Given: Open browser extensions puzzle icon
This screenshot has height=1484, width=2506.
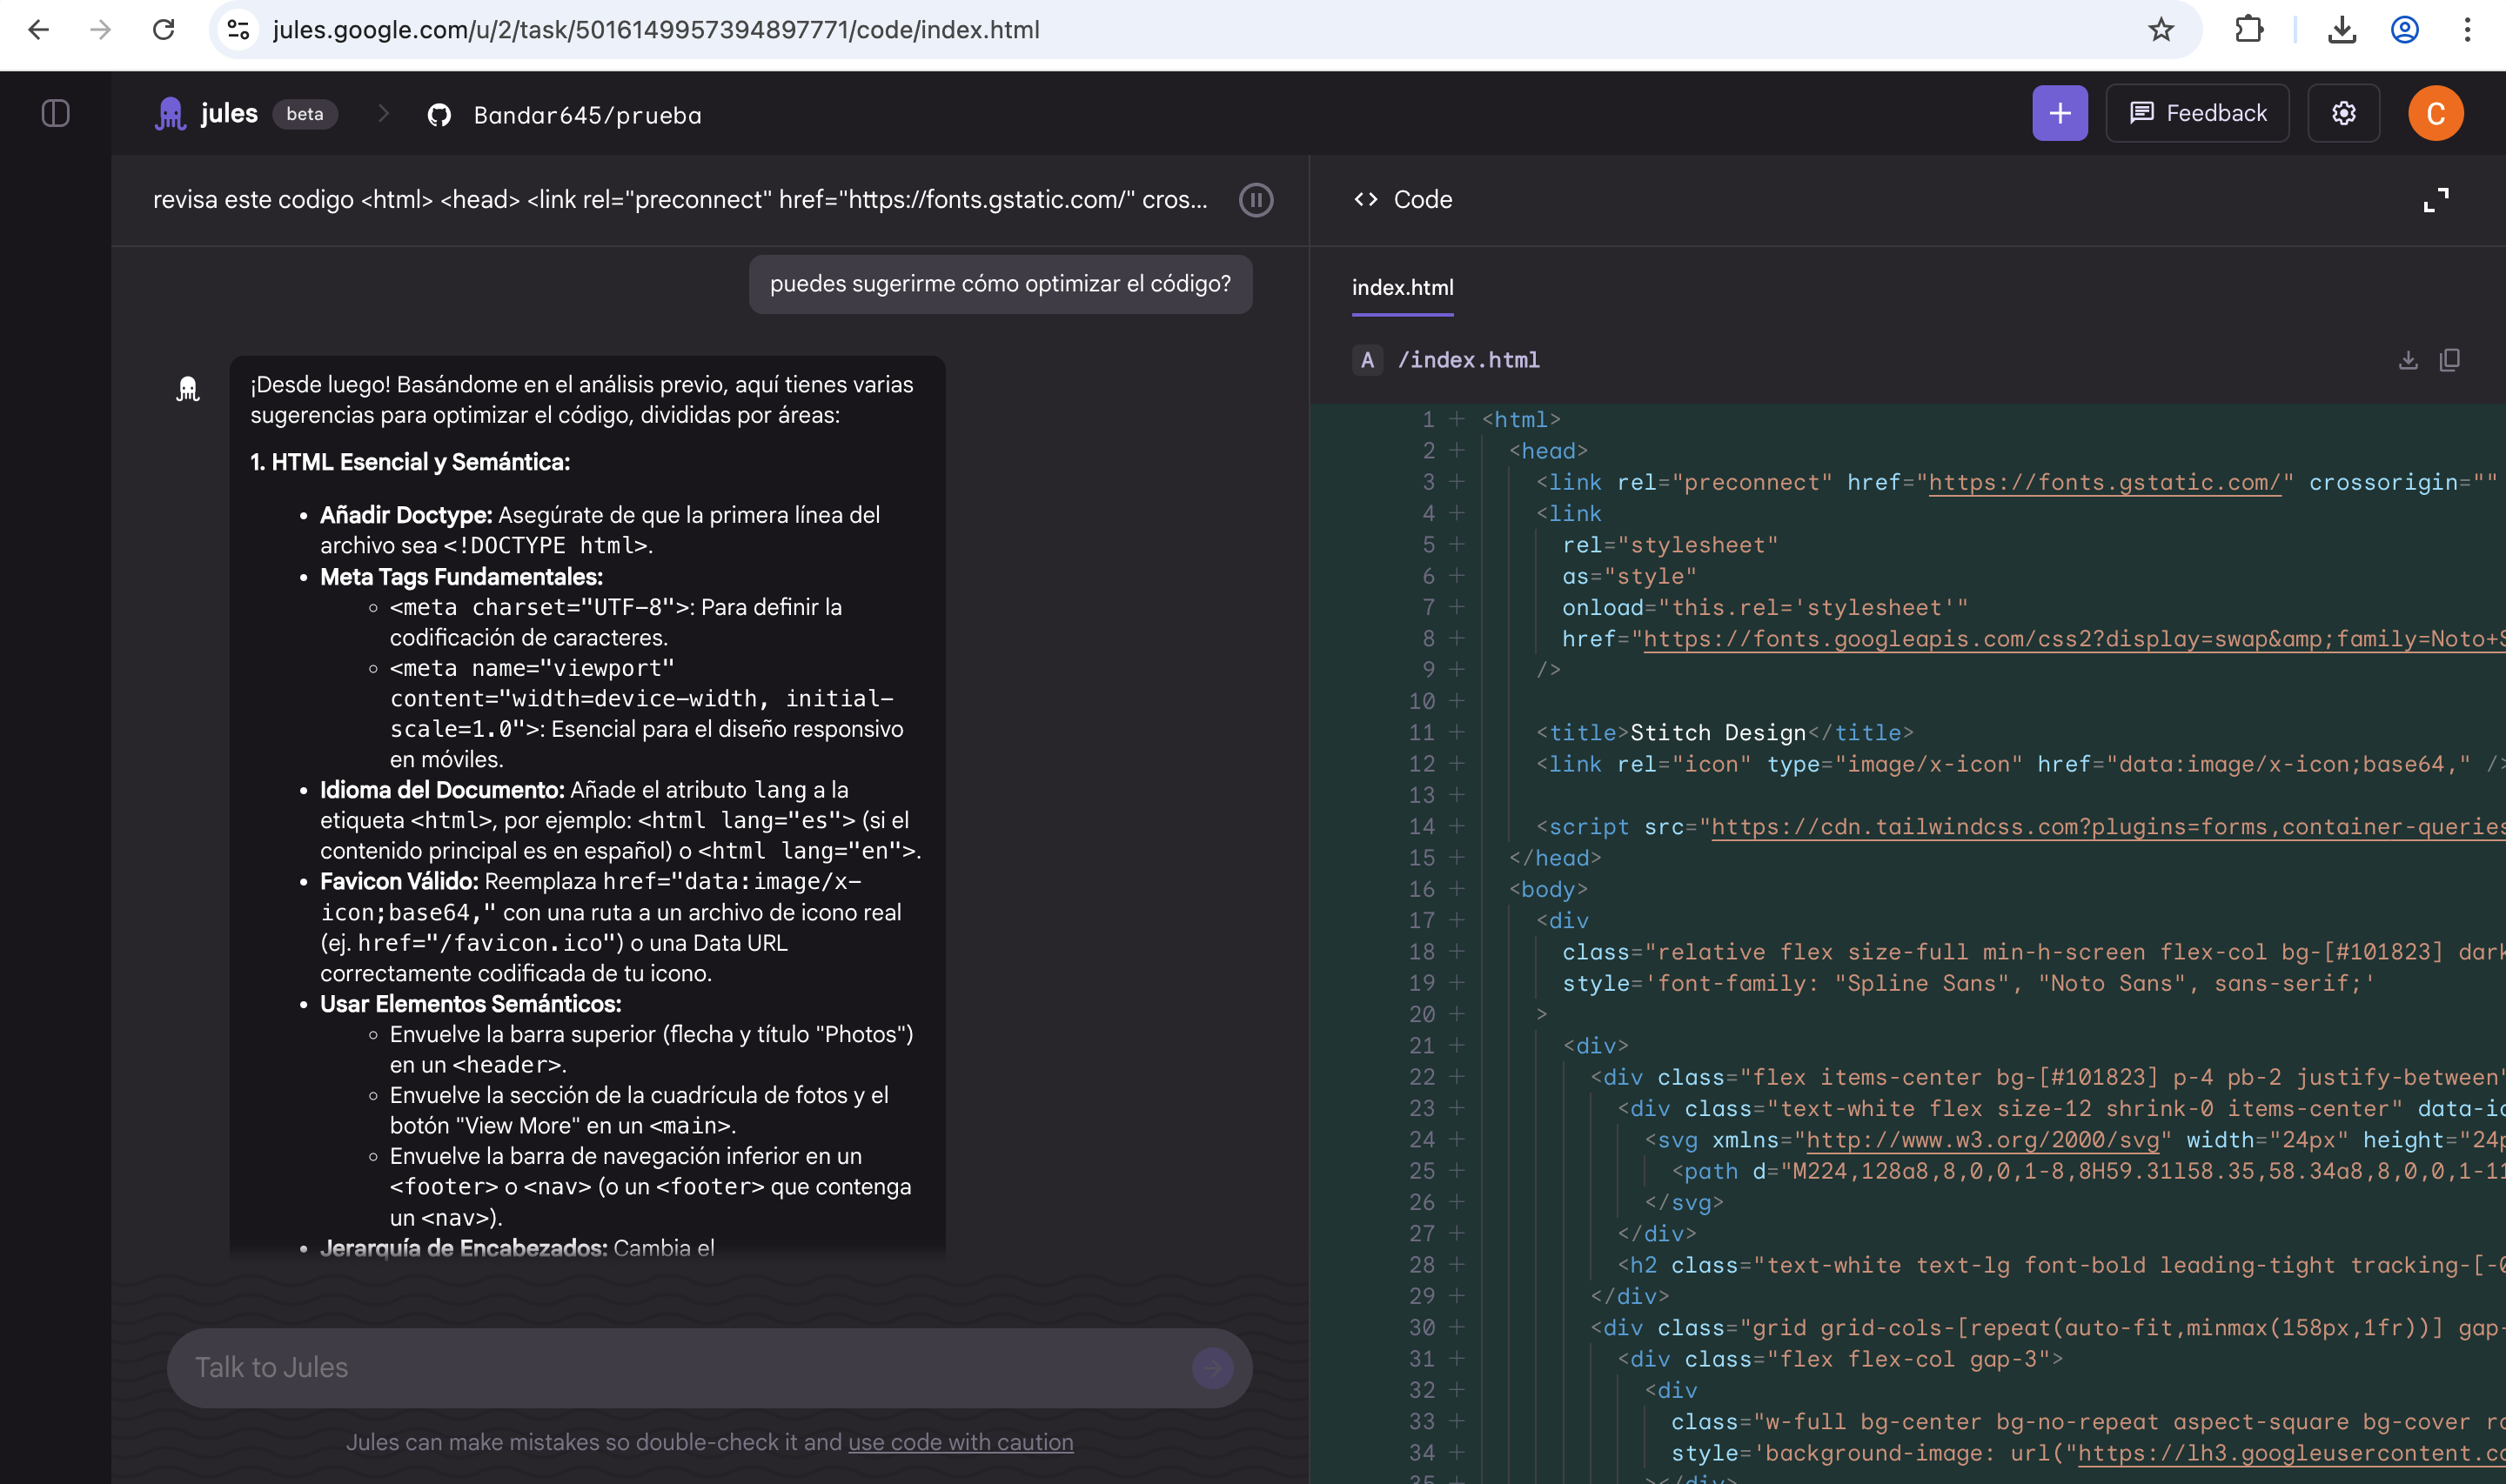Looking at the screenshot, I should (x=2249, y=30).
